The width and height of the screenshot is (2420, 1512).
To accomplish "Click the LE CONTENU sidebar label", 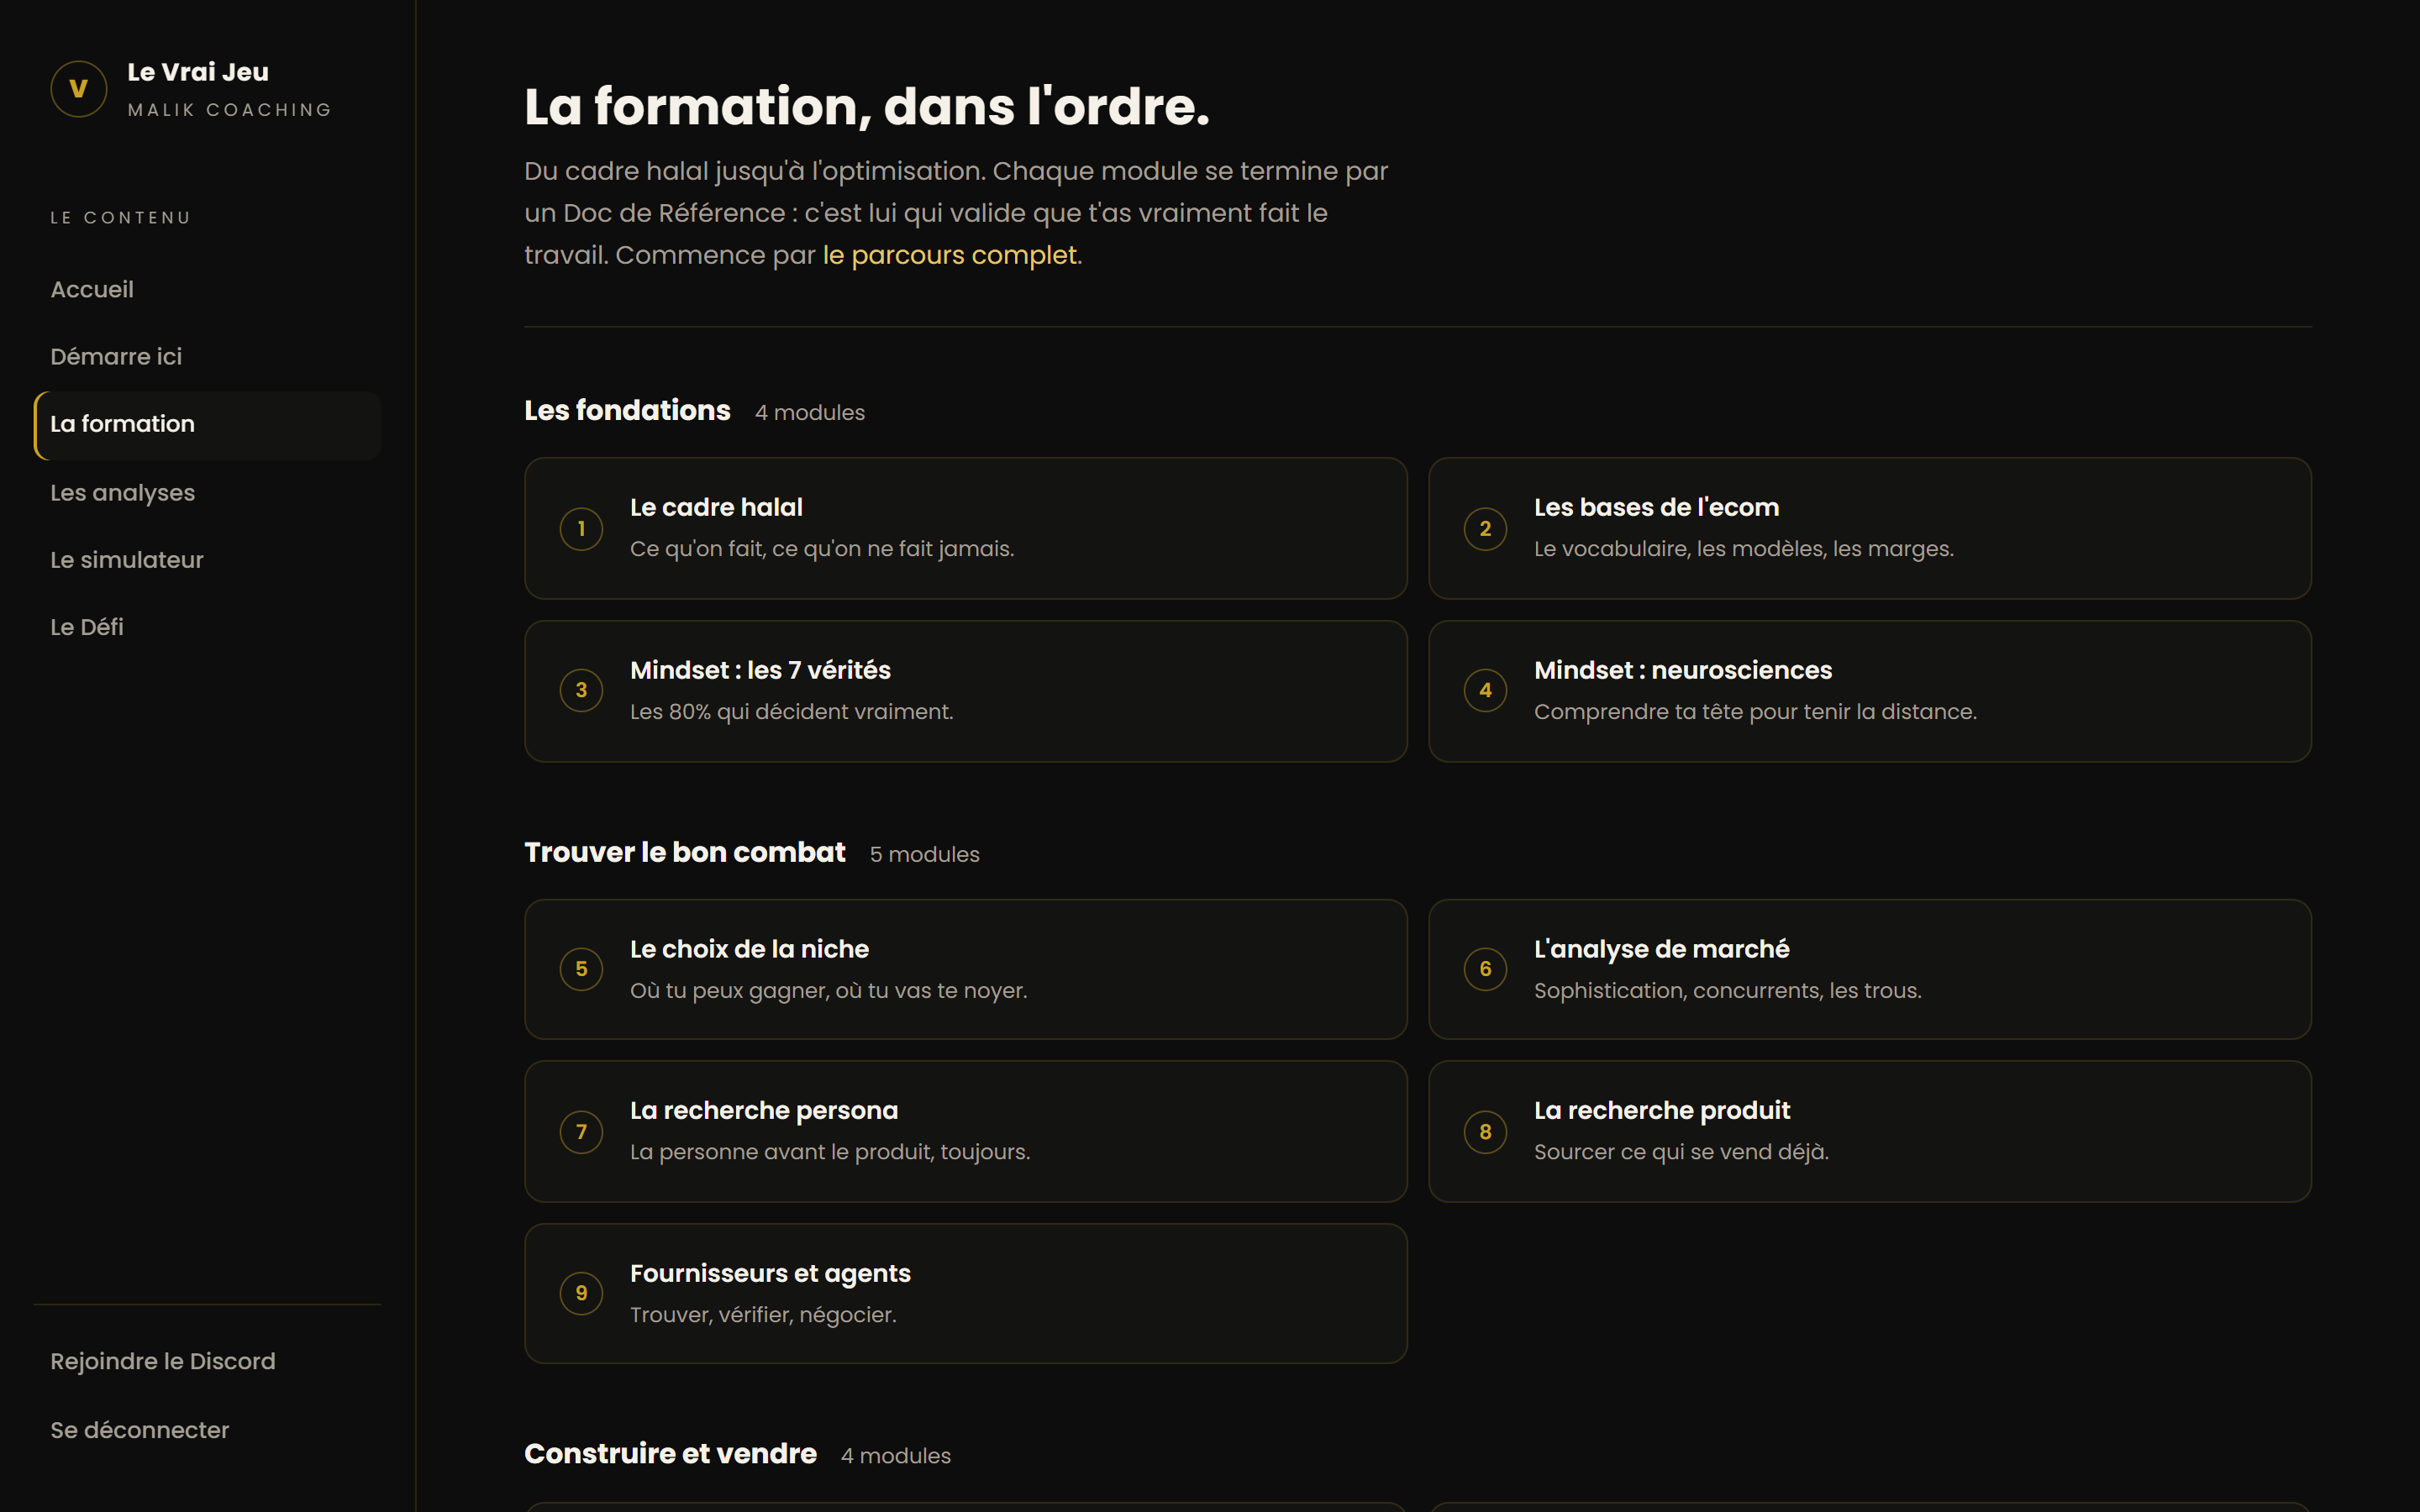I will [x=120, y=218].
